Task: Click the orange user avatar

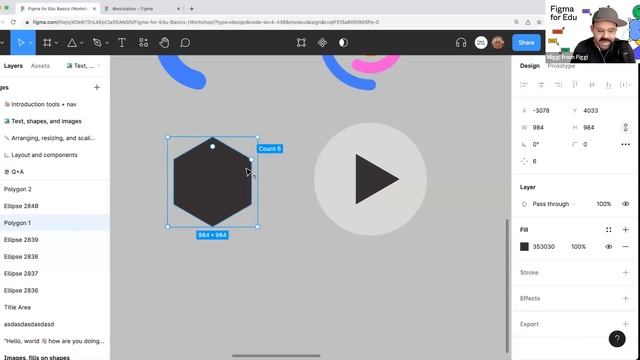Action: point(498,42)
